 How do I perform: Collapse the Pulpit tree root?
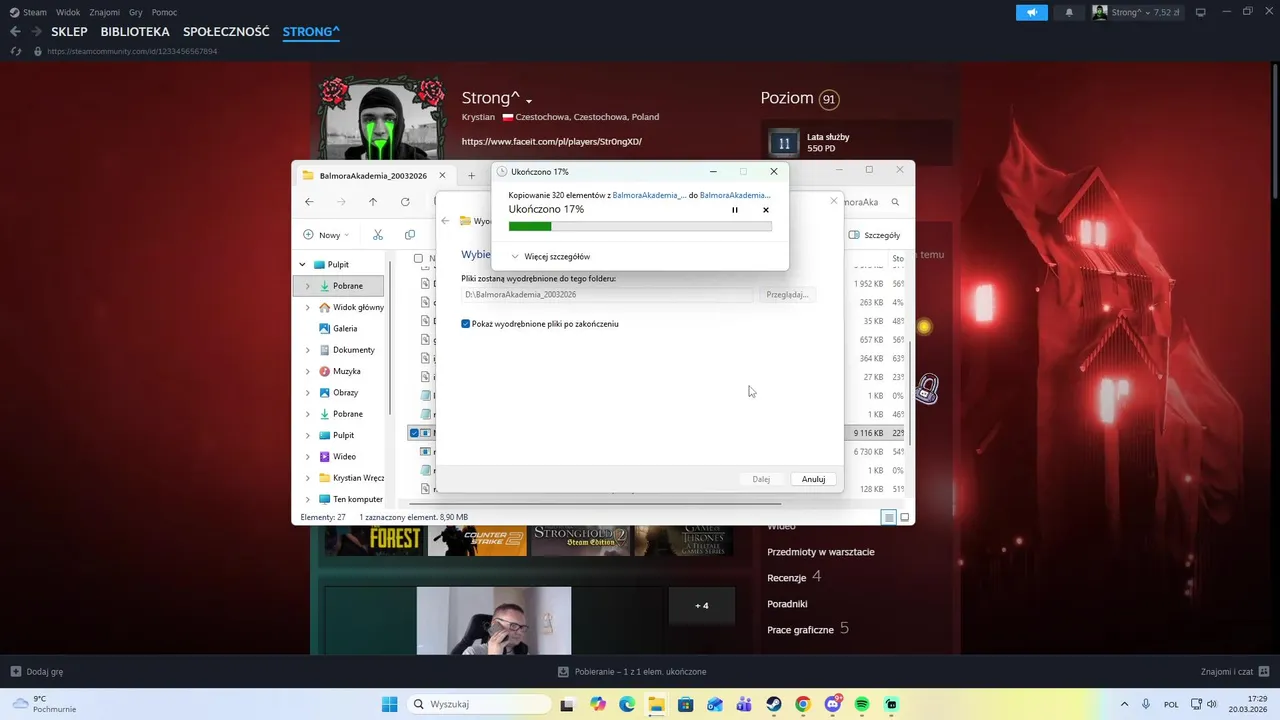coord(303,265)
